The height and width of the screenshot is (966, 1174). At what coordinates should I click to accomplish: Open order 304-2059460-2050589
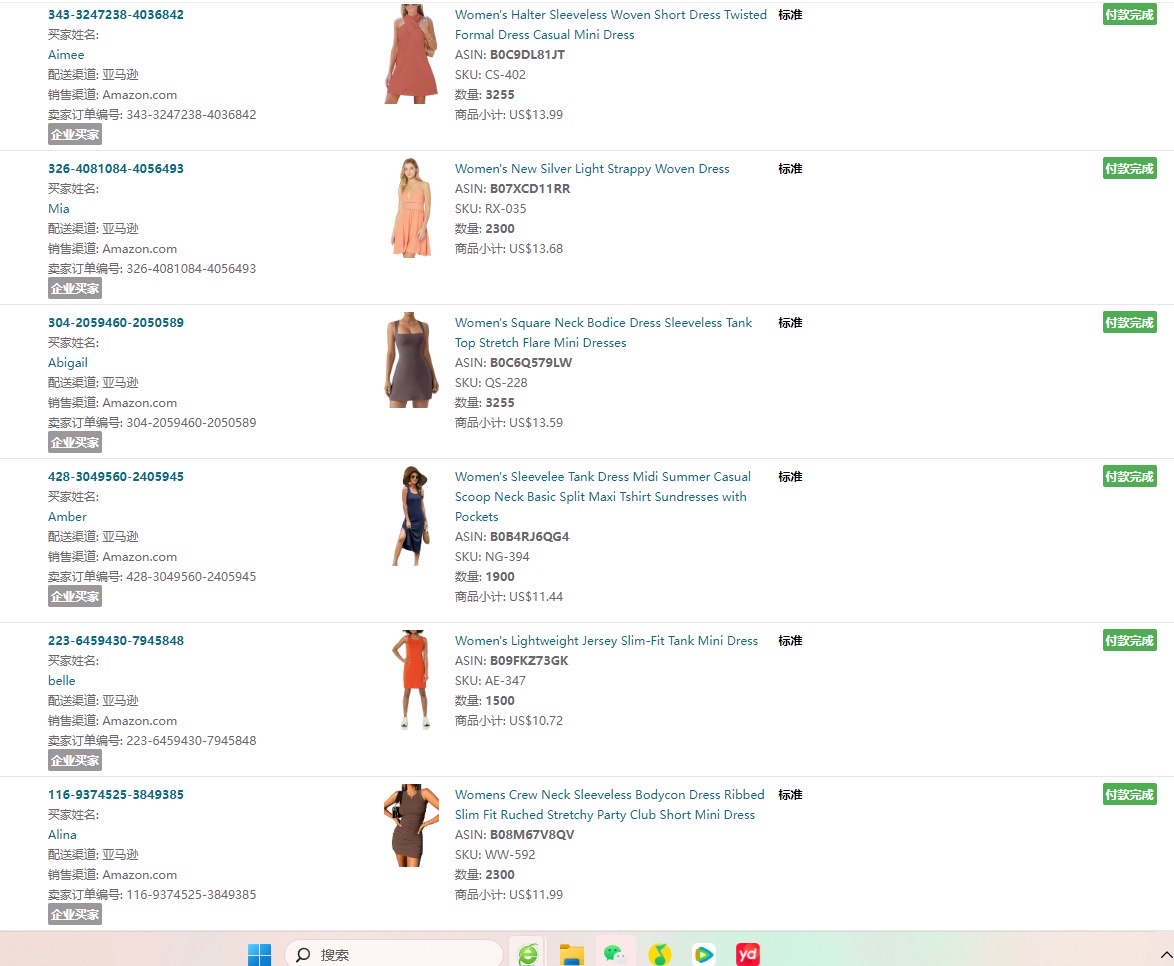pos(116,323)
